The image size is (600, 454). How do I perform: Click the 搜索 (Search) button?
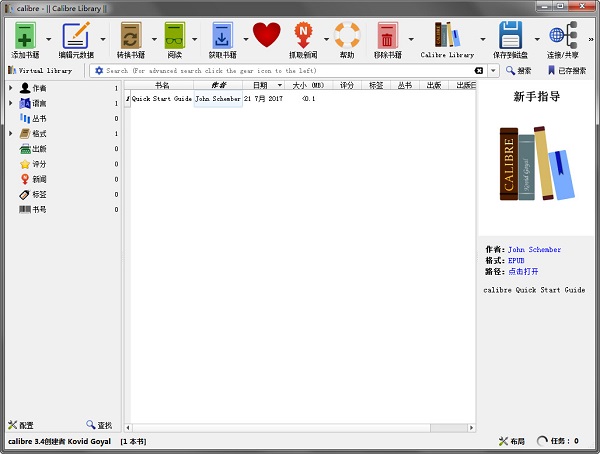click(519, 71)
